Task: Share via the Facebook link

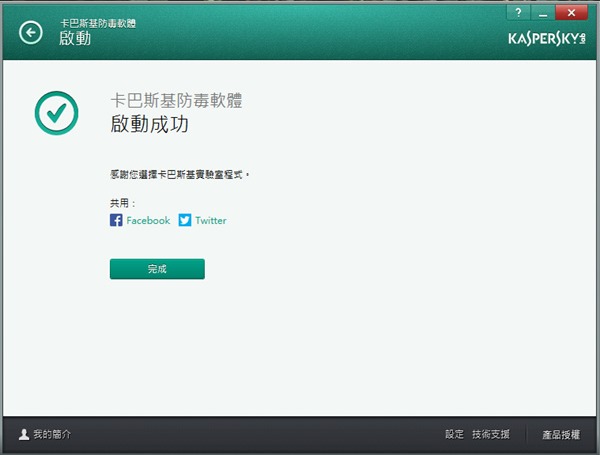Action: click(148, 220)
